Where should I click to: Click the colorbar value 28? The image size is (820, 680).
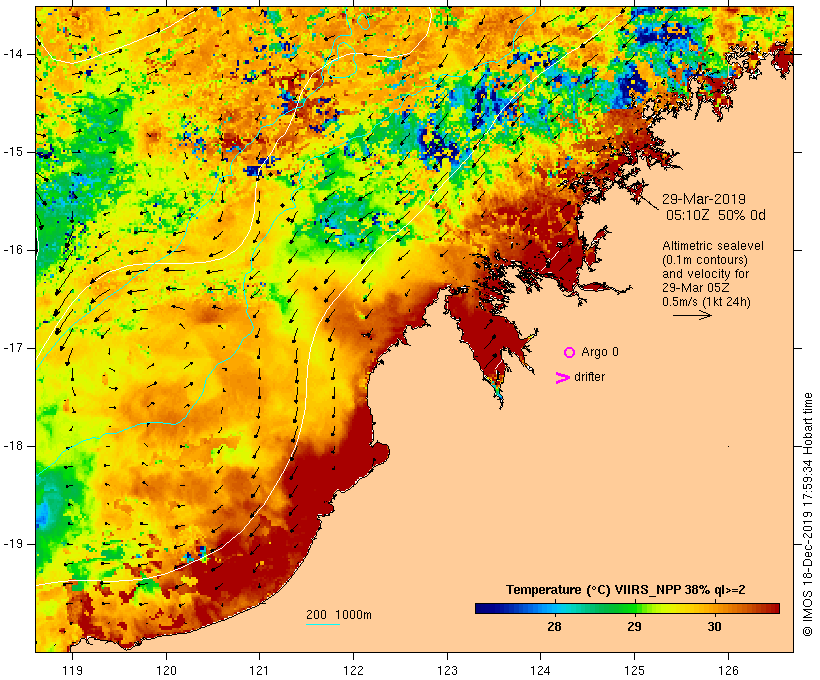pos(554,626)
